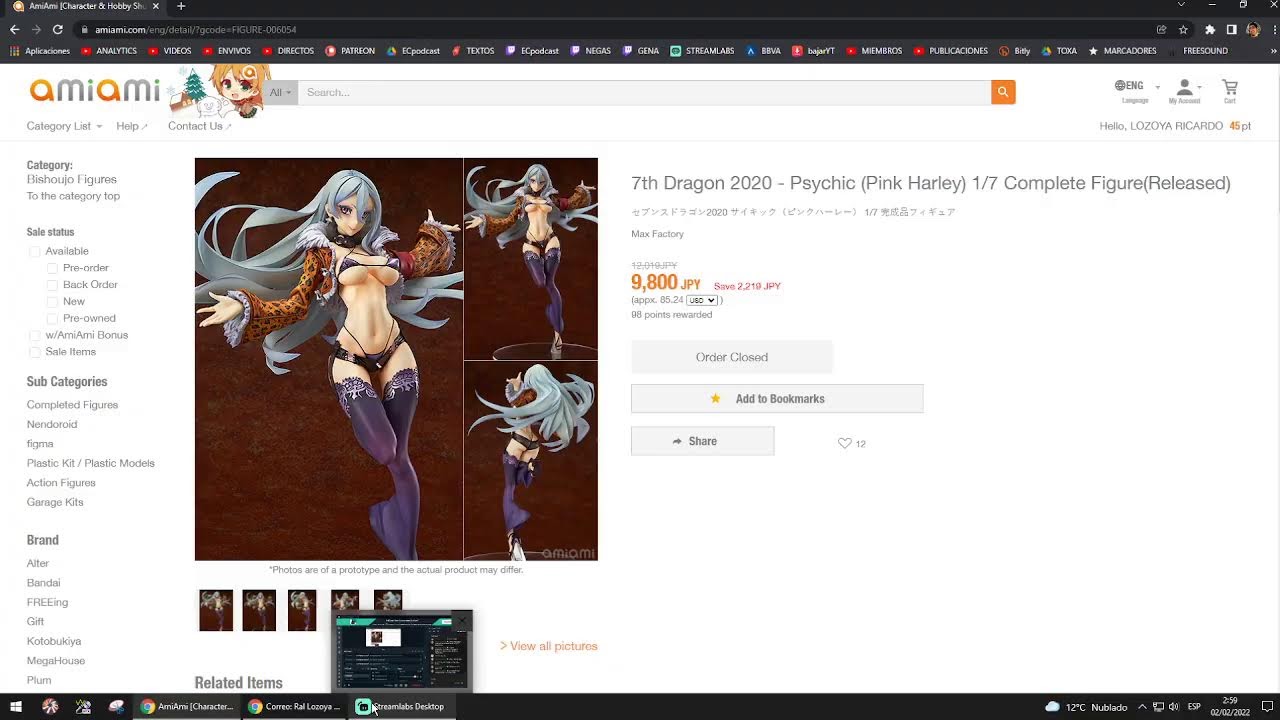The width and height of the screenshot is (1280, 720).
Task: Open the browser extensions puzzle icon
Action: [x=1209, y=29]
